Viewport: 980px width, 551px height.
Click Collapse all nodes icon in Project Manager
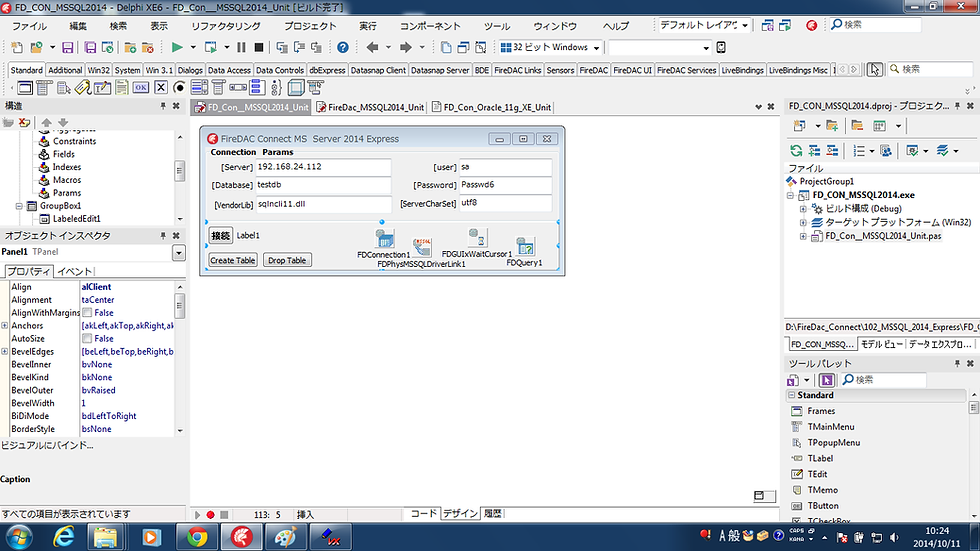[832, 151]
